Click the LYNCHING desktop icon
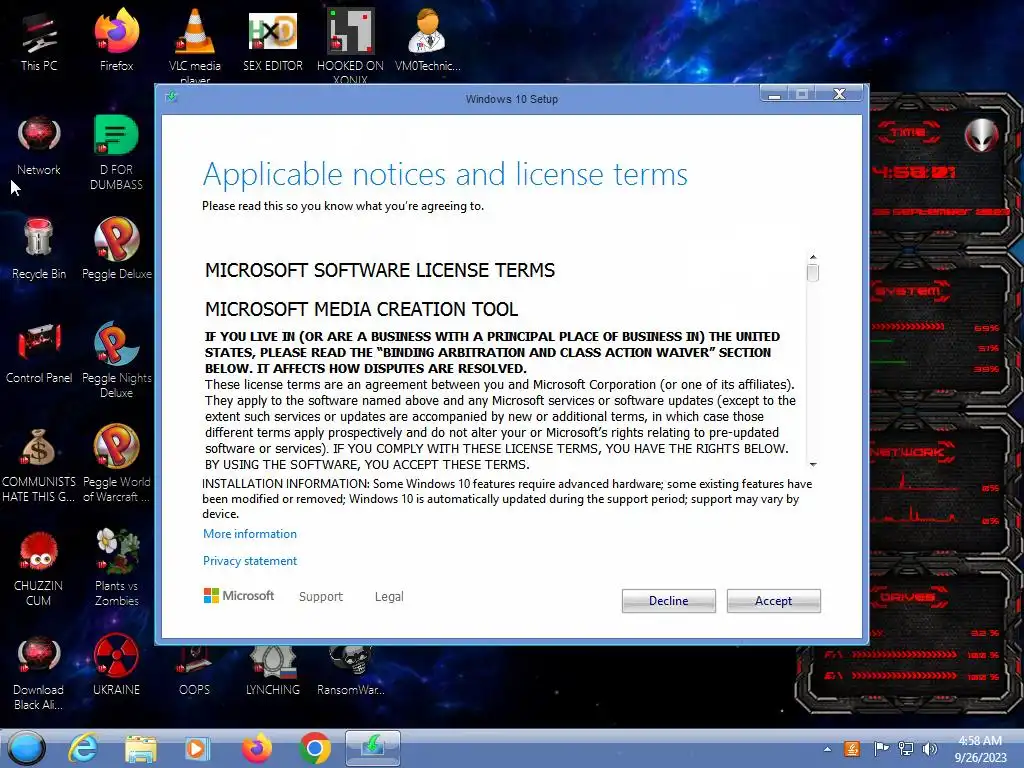1024x768 pixels. pos(273,671)
